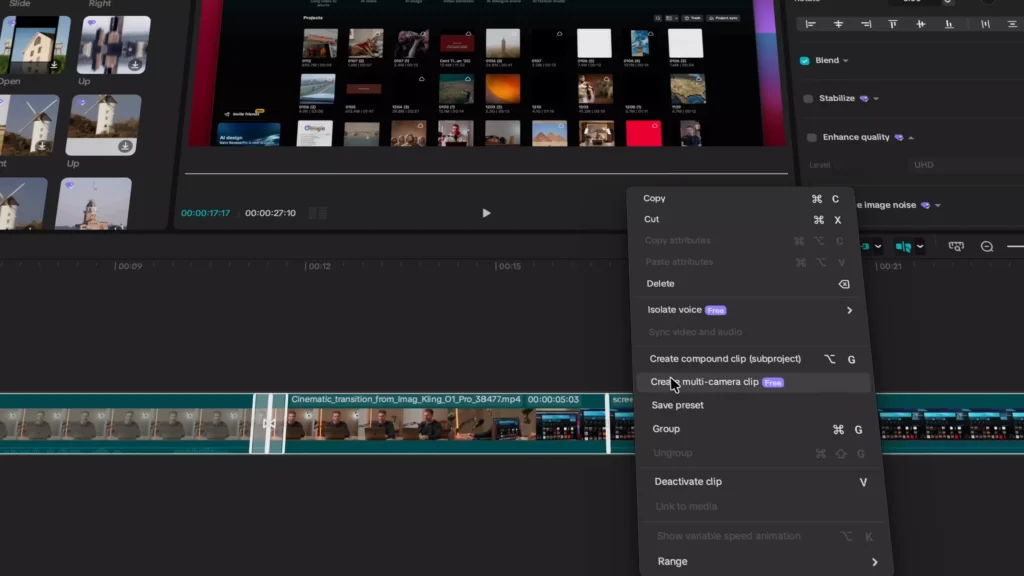Click the zoom-to-fit timeline icon
Screen dimensions: 1024x576
(956, 246)
